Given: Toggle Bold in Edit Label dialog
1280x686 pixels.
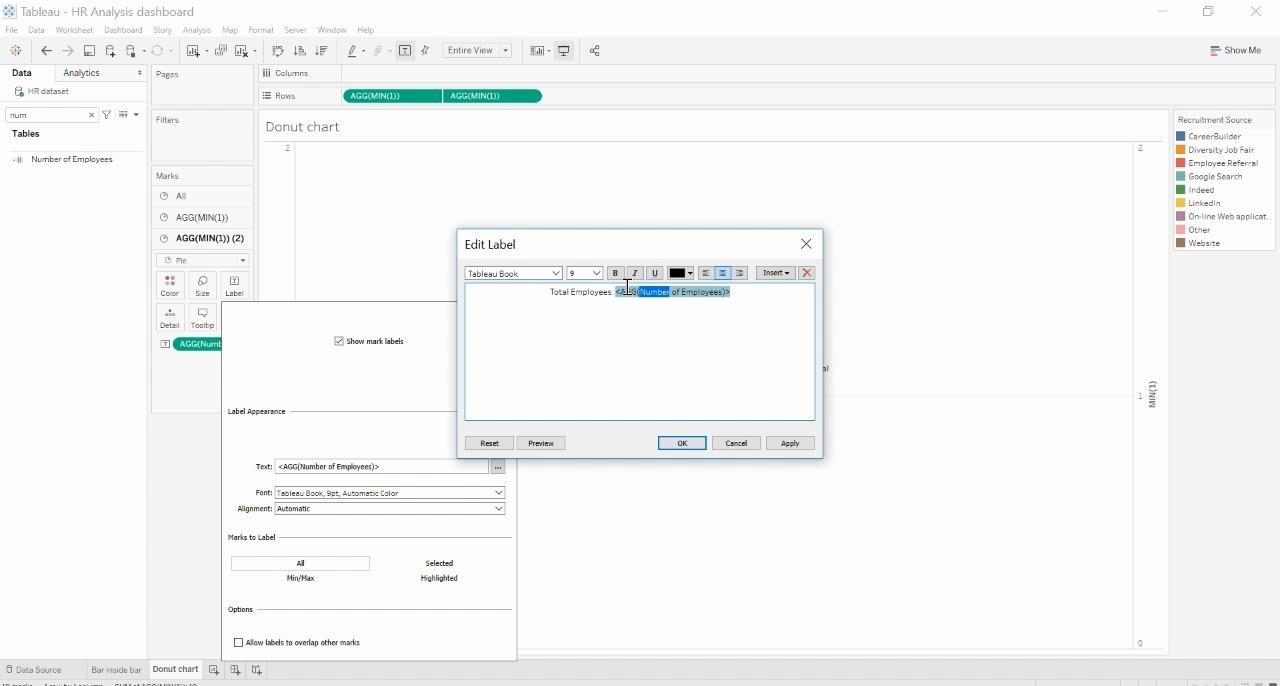Looking at the screenshot, I should click(x=616, y=273).
